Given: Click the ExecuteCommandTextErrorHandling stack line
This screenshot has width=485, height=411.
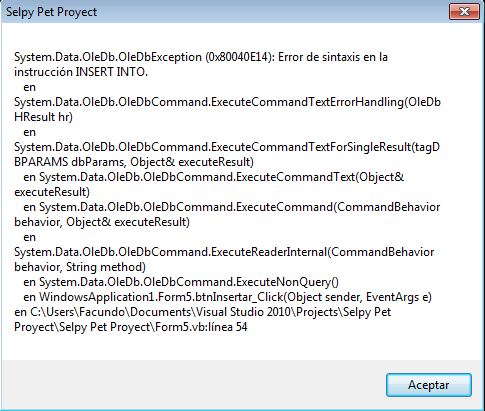Looking at the screenshot, I should click(227, 102).
